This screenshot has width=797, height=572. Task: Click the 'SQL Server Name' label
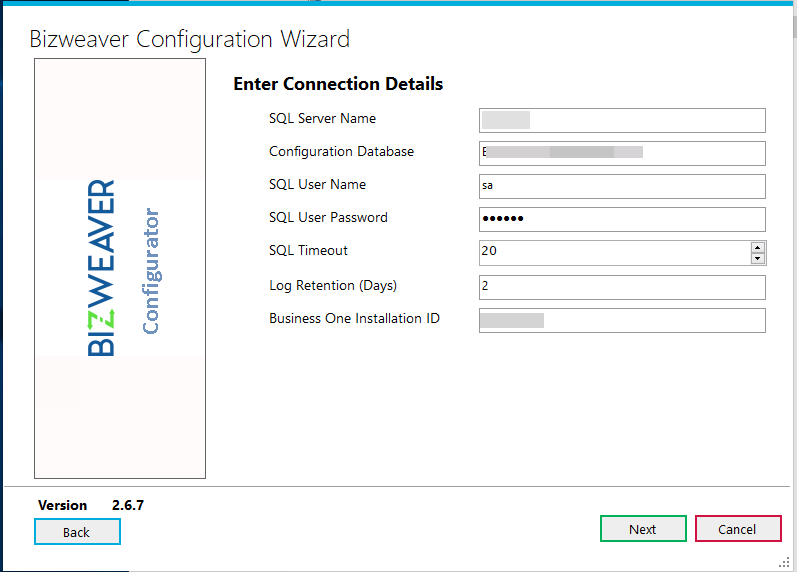[322, 118]
